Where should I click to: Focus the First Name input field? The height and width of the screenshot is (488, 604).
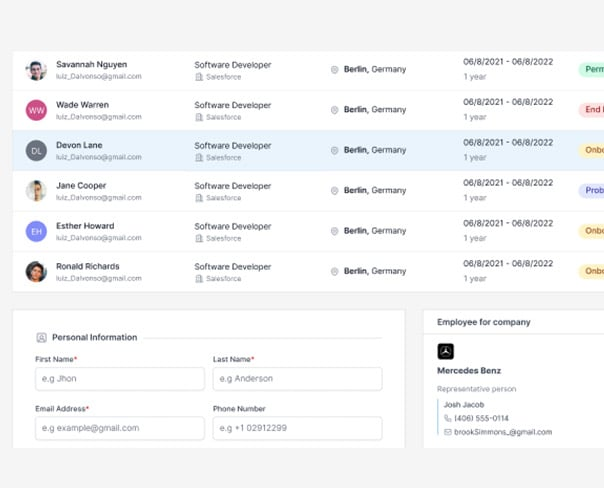120,379
